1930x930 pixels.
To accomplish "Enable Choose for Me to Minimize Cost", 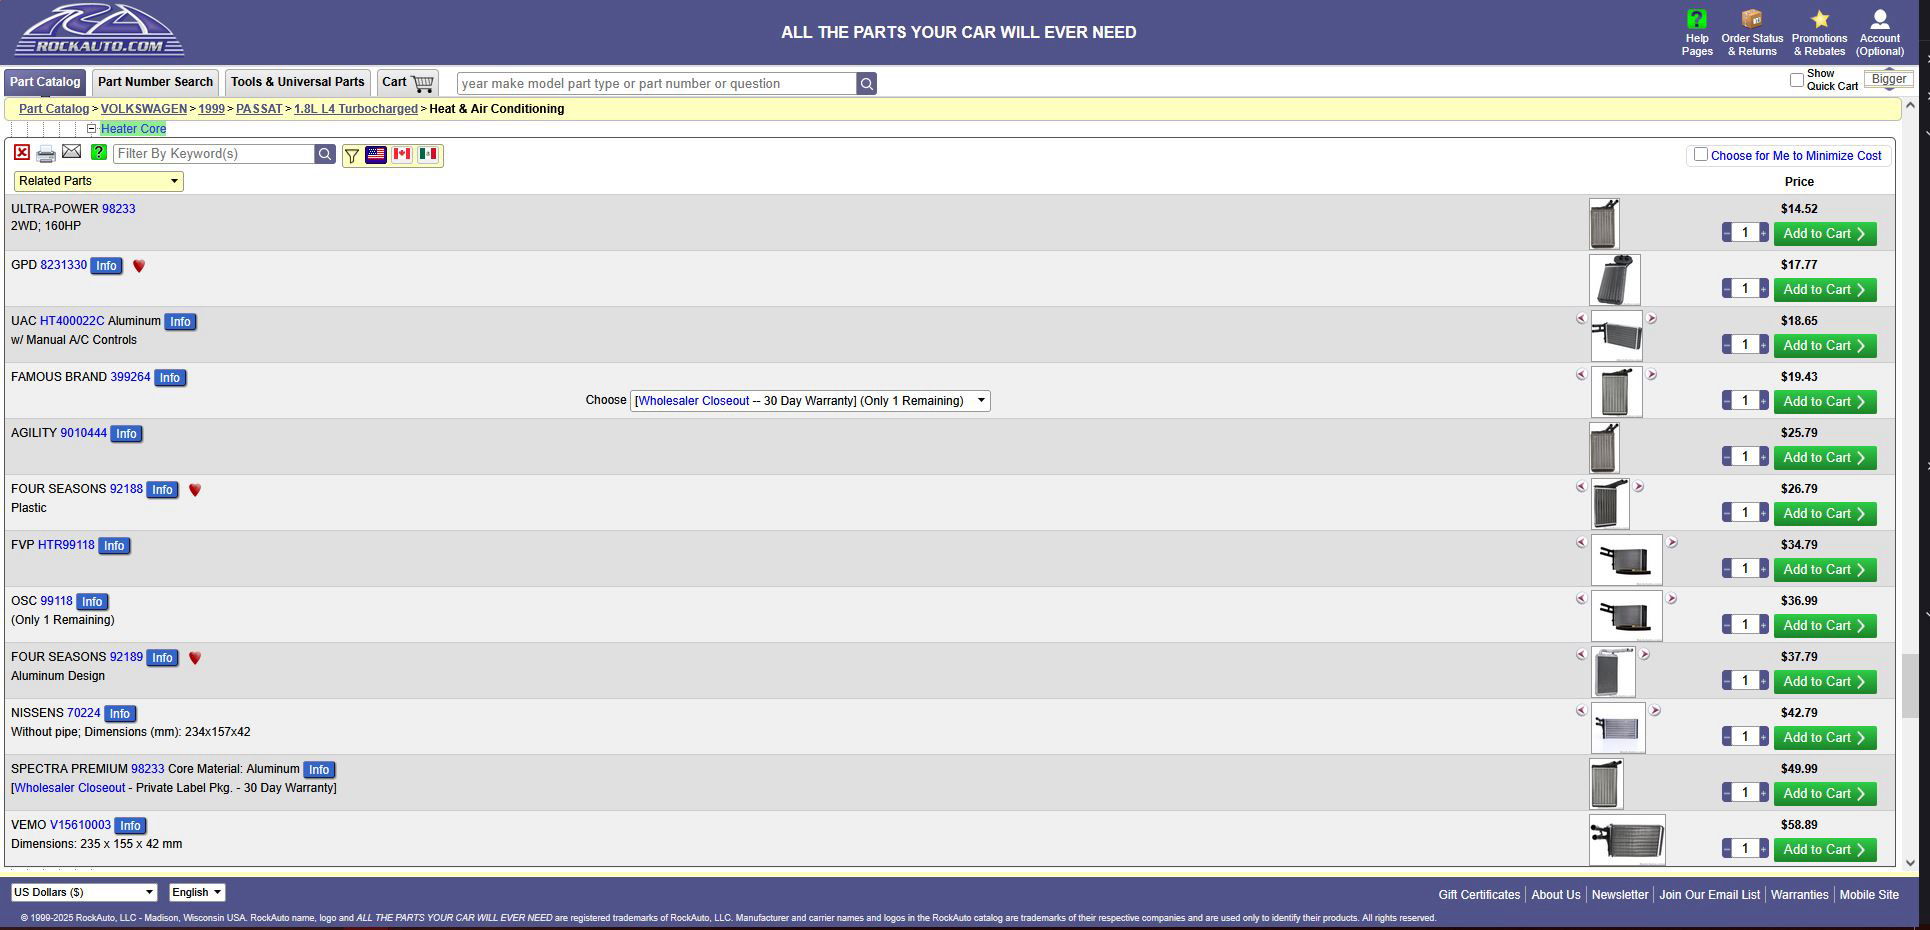I will pyautogui.click(x=1700, y=155).
